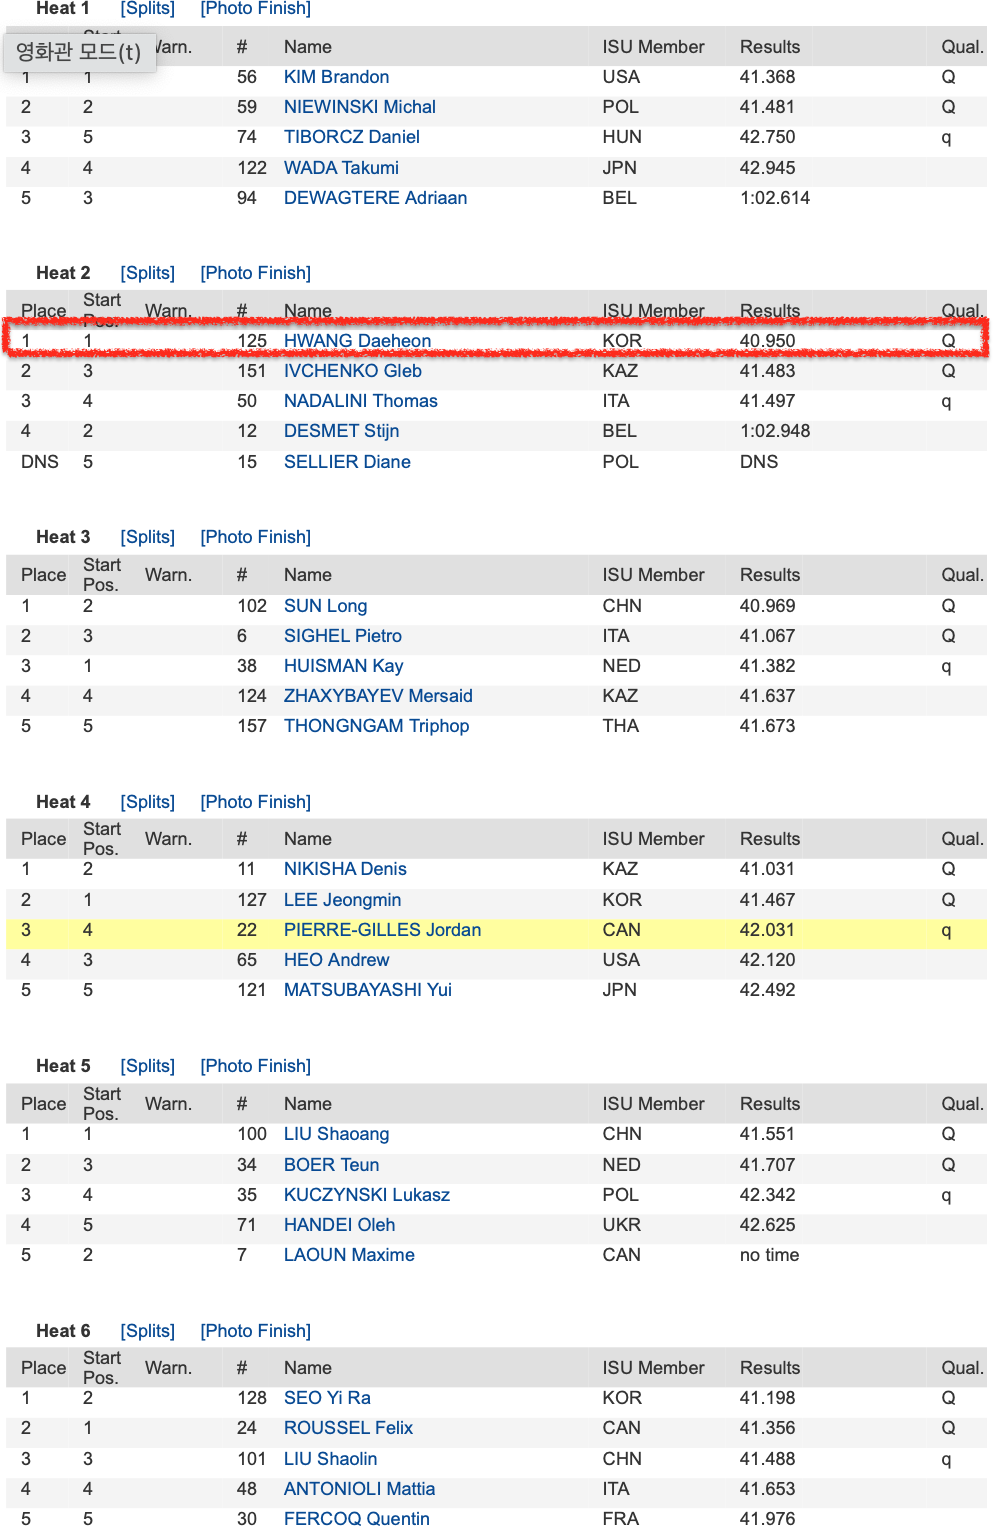Open PIERRE-GILLES Jordan's highlighted name link

(382, 930)
